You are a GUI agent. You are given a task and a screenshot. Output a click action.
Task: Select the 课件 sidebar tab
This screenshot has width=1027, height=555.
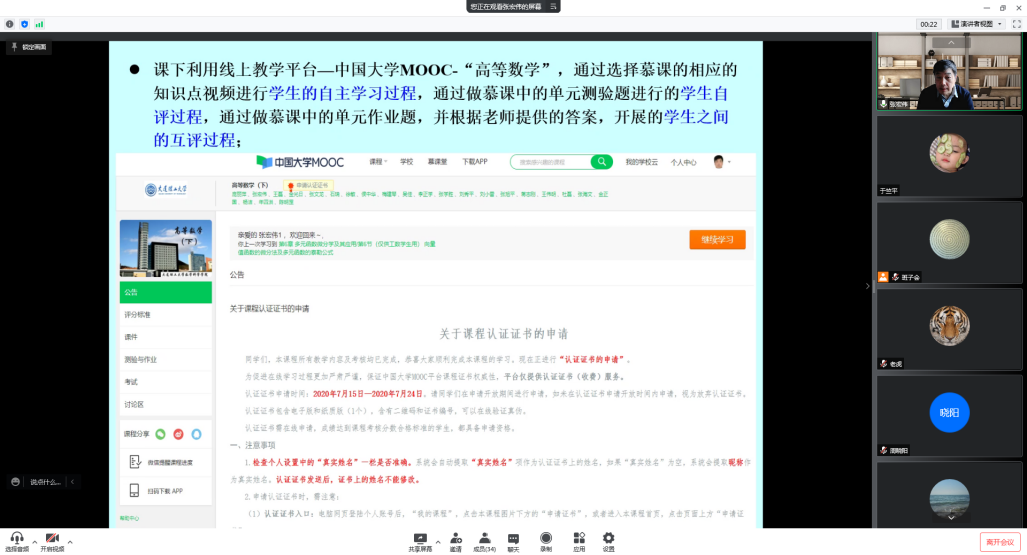point(166,337)
